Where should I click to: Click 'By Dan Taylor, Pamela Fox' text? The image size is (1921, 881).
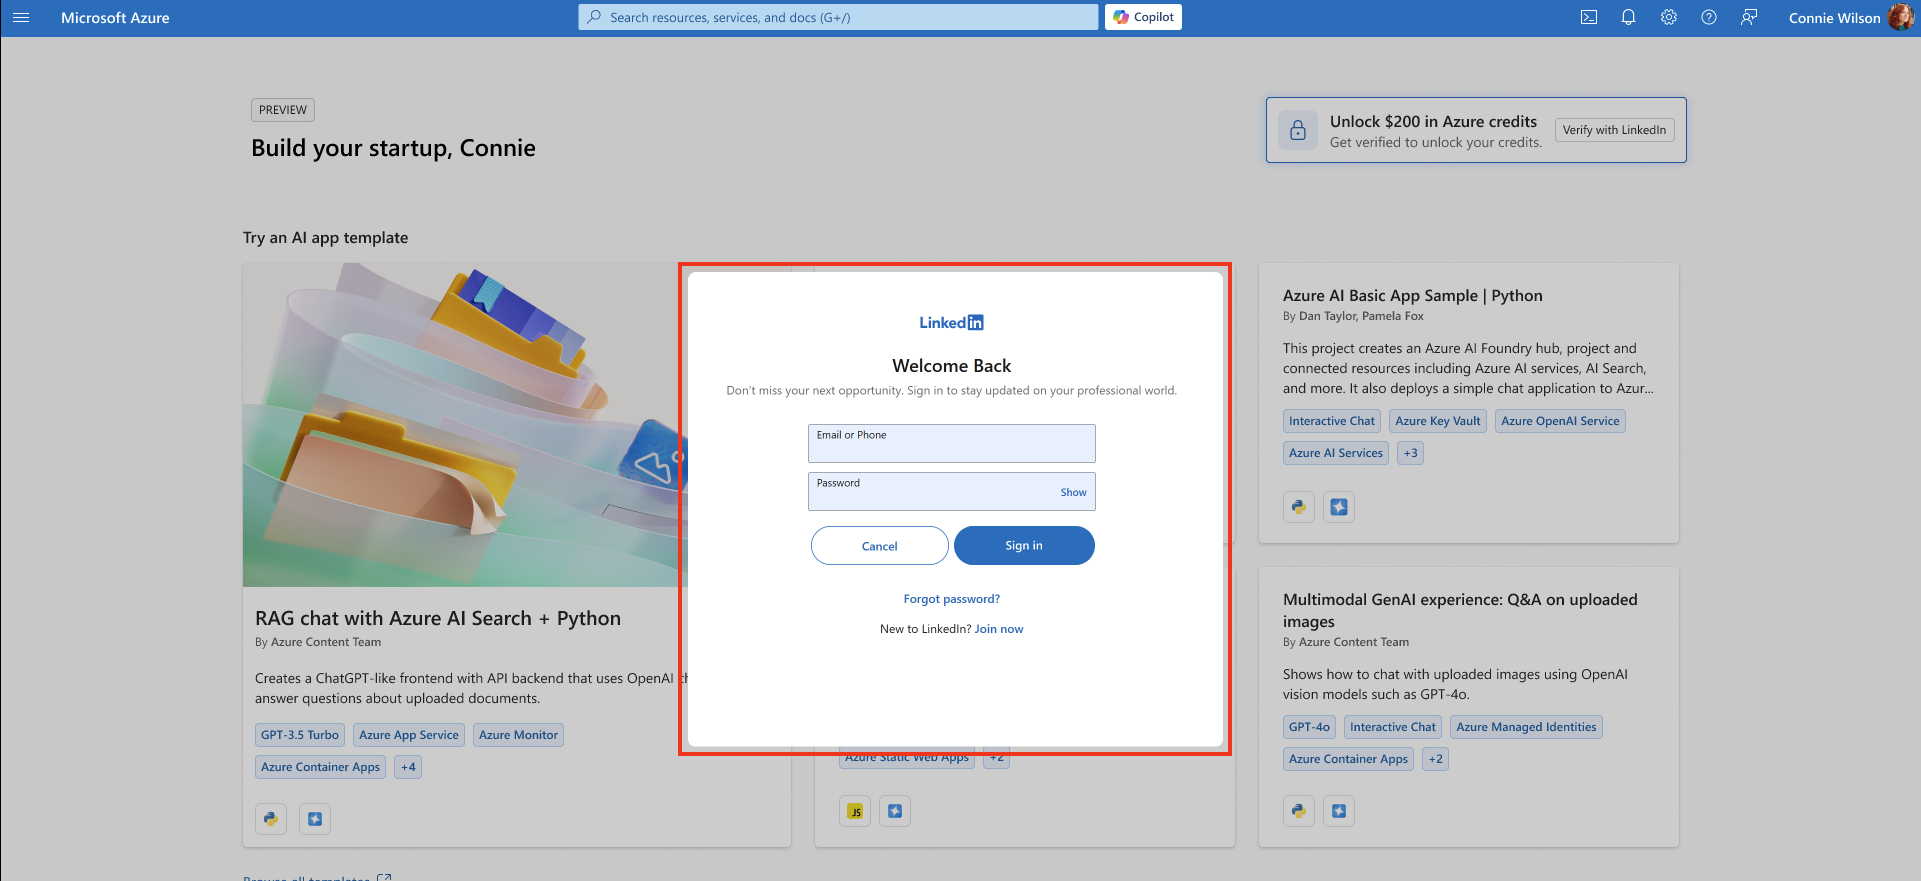(x=1353, y=316)
